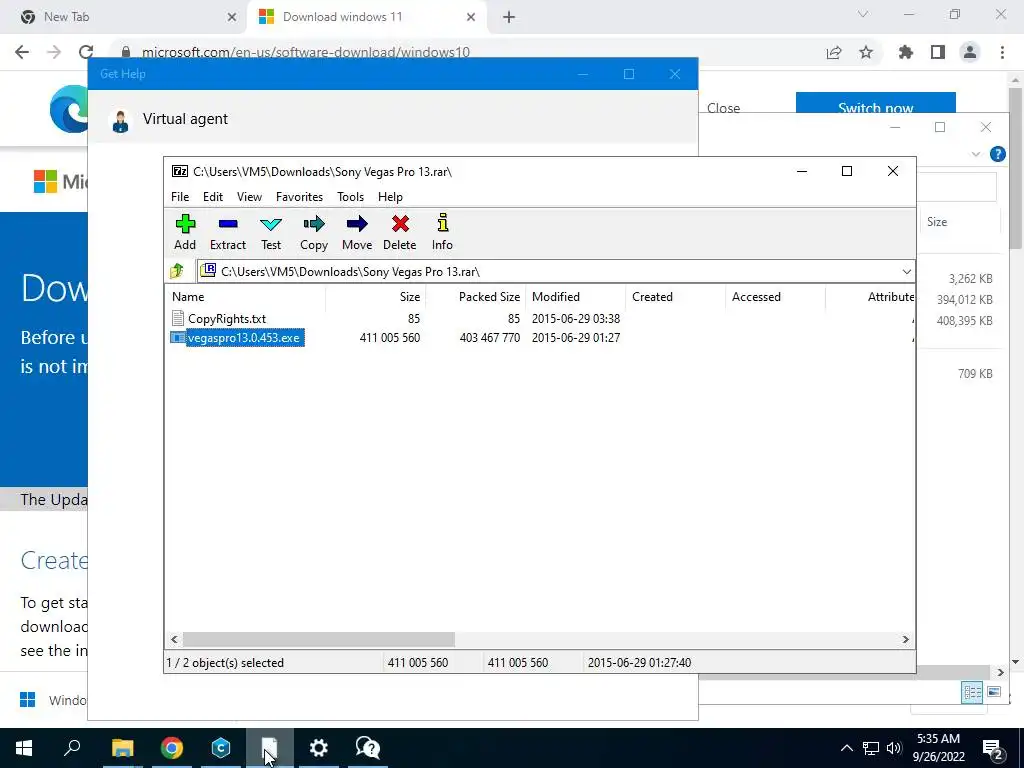Click the Close link beside Switch now
The width and height of the screenshot is (1024, 768).
coord(724,108)
